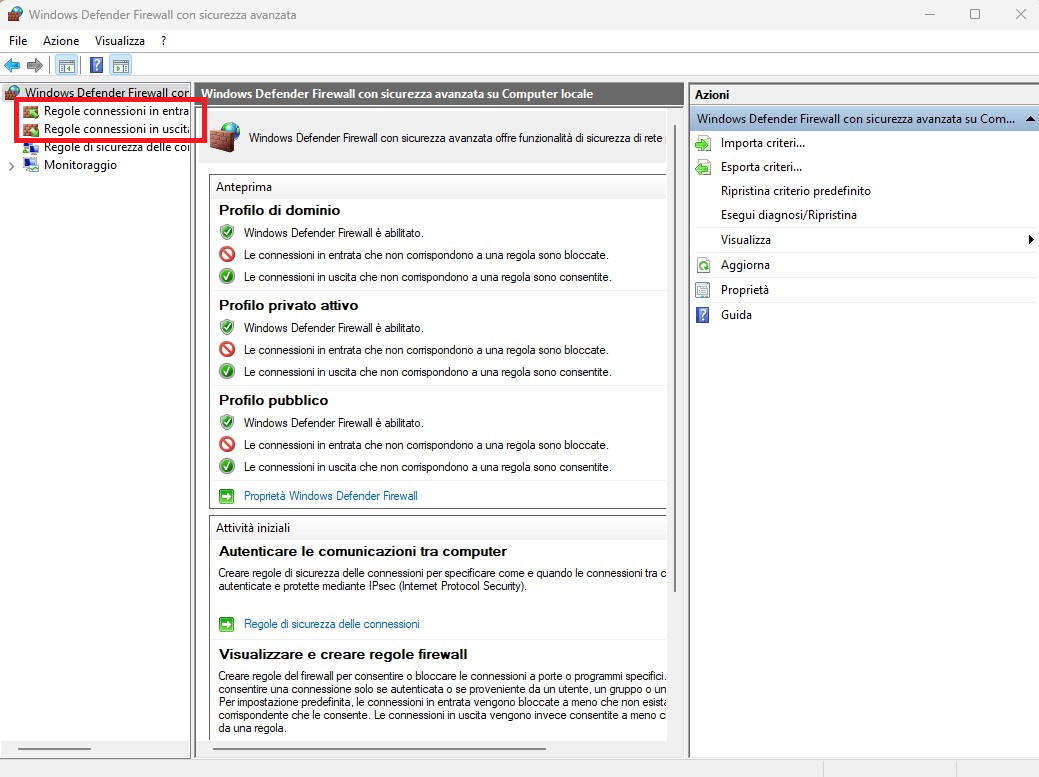This screenshot has height=777, width=1039.
Task: Click the Importa criteri action icon
Action: (703, 143)
